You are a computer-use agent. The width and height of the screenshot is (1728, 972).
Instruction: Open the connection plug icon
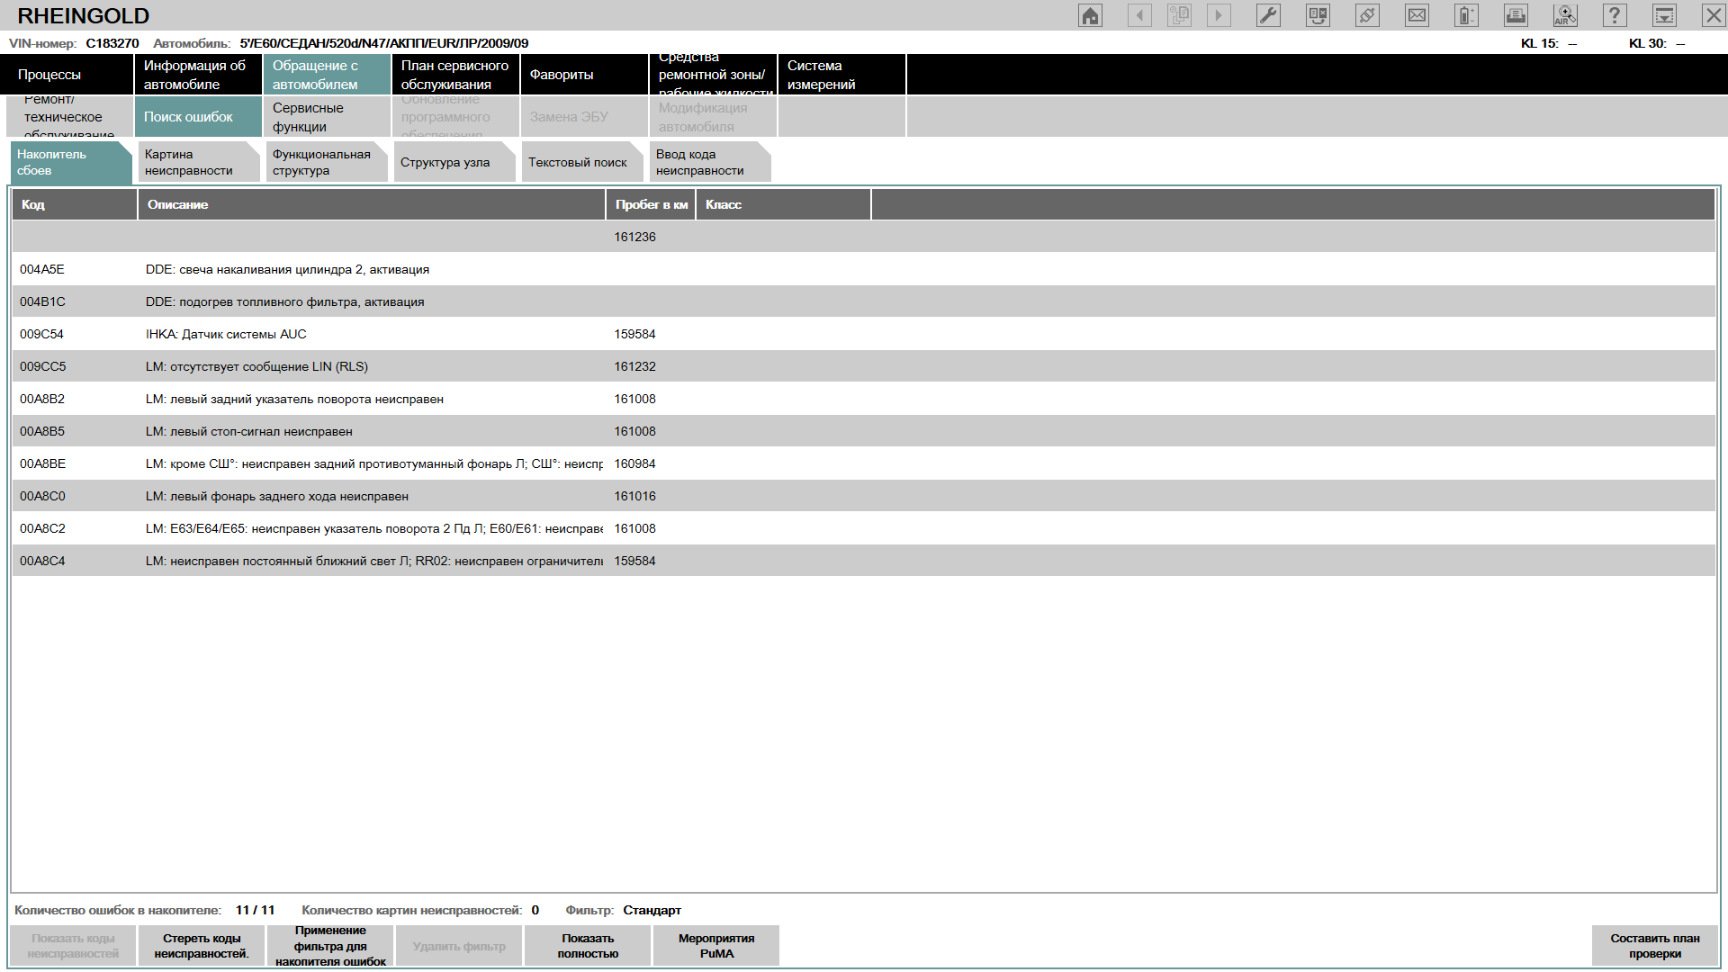click(x=1367, y=15)
